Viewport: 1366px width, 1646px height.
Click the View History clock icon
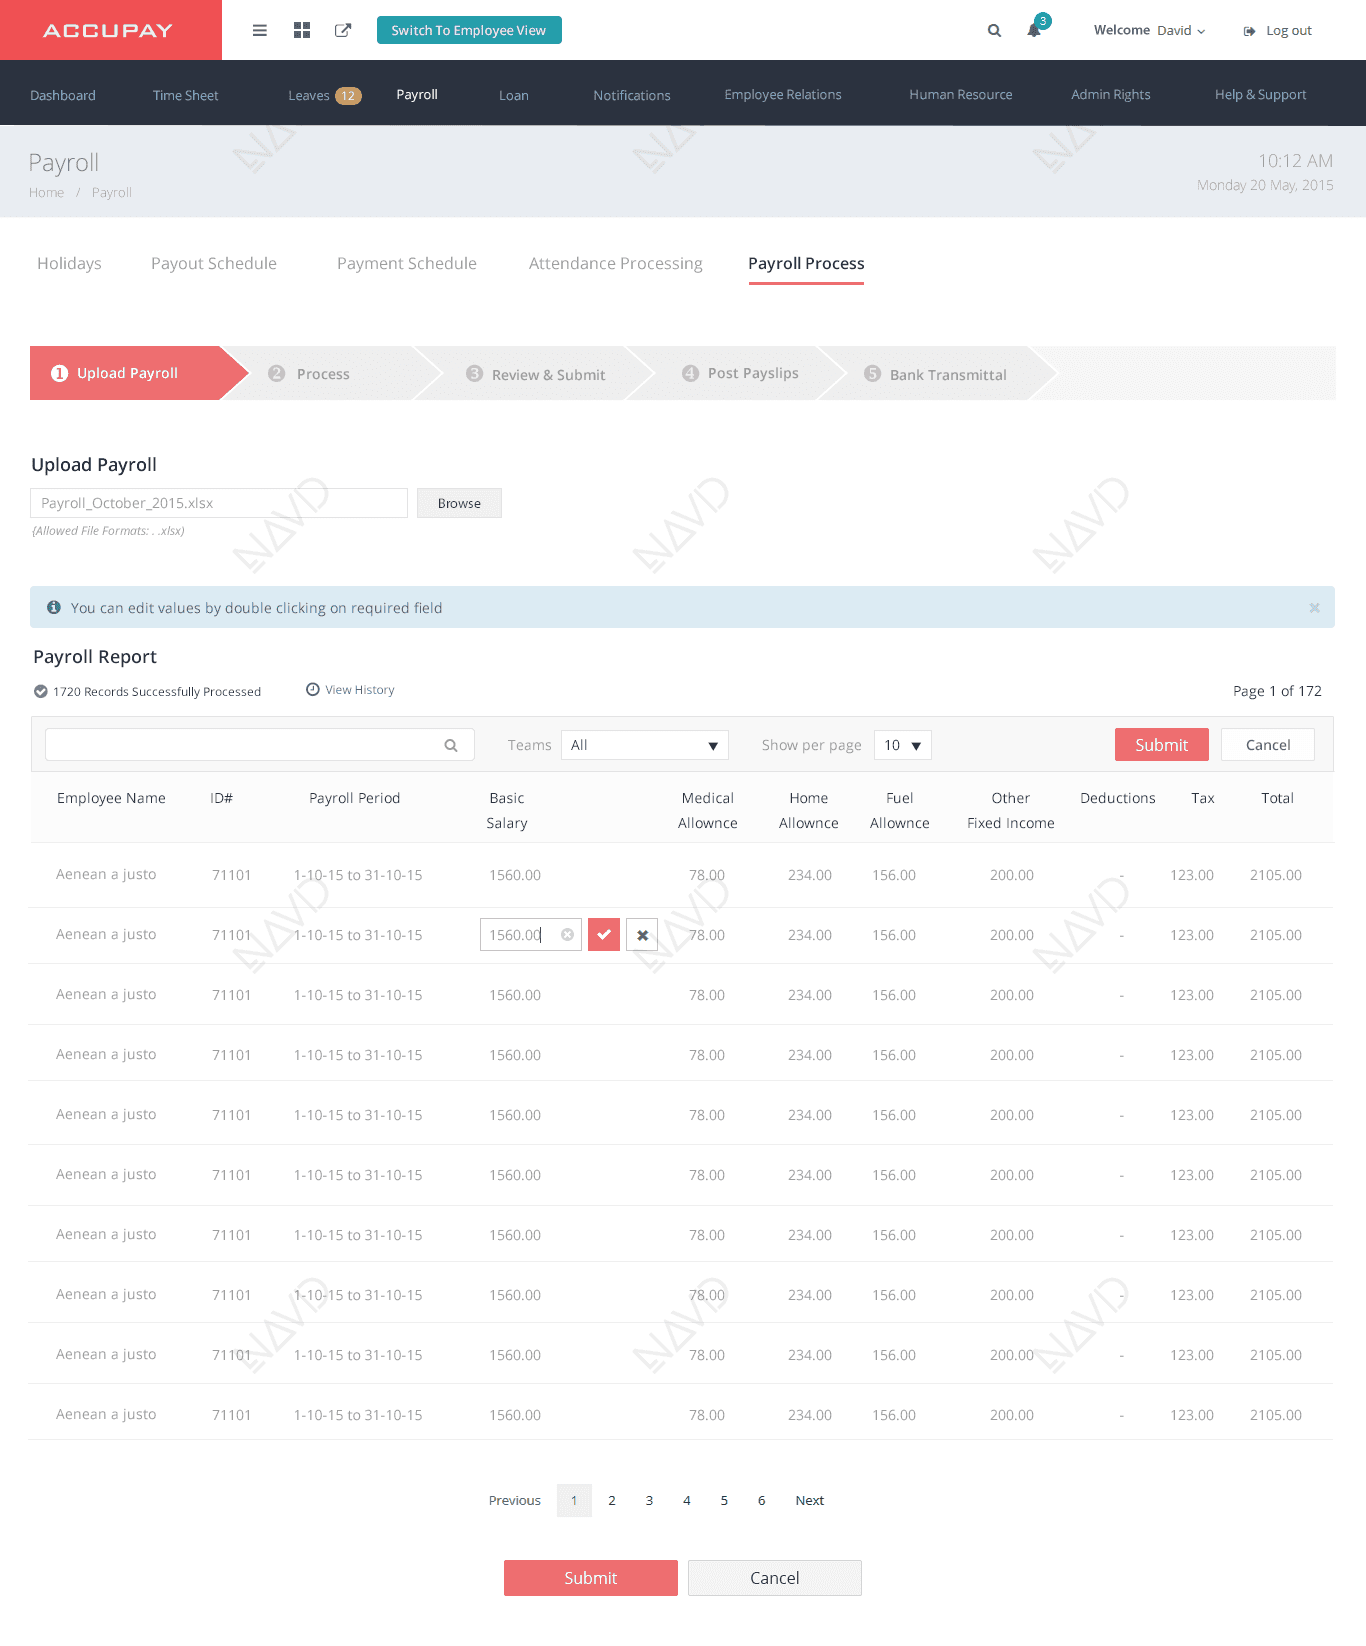[x=312, y=689]
